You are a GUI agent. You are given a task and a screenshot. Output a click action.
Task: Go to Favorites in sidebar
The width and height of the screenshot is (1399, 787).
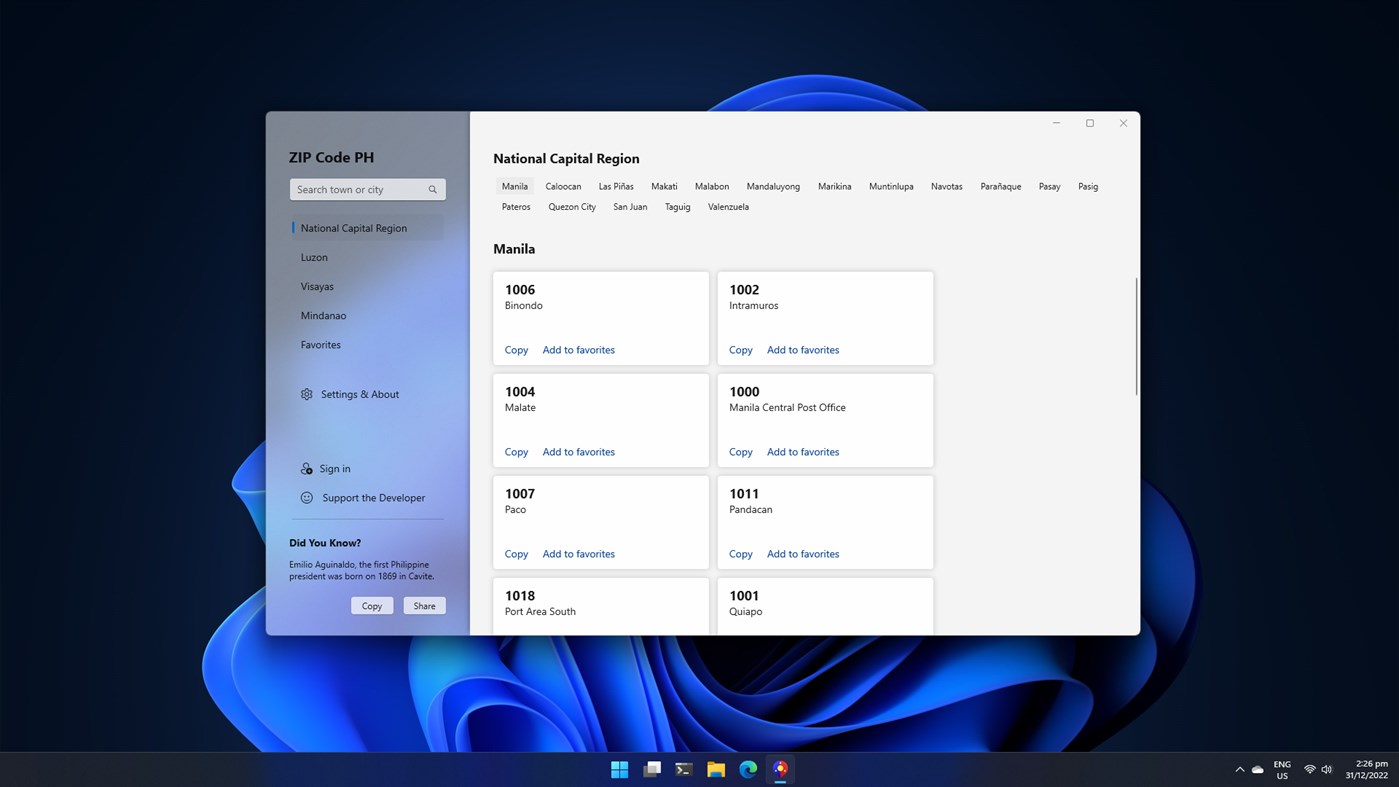[320, 345]
